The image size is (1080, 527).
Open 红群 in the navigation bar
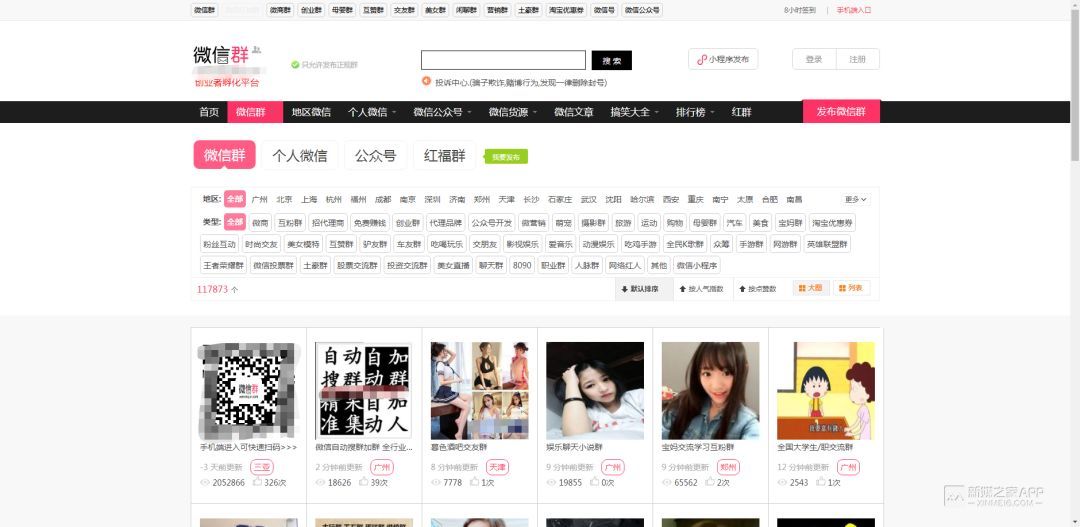click(x=742, y=112)
